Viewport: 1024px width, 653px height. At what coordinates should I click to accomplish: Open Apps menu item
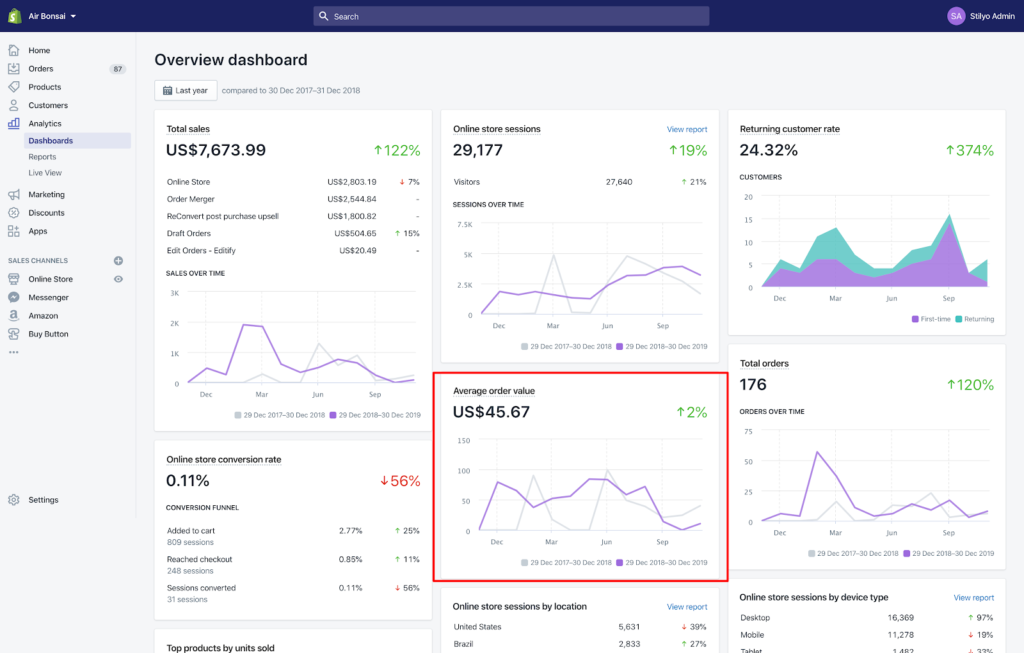point(38,231)
